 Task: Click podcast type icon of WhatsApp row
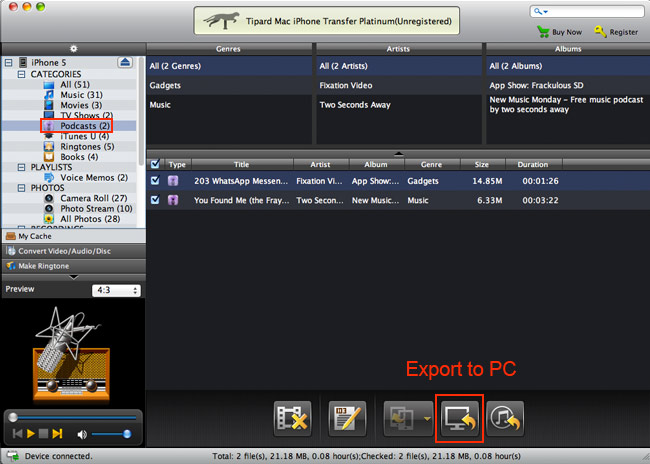(x=173, y=181)
